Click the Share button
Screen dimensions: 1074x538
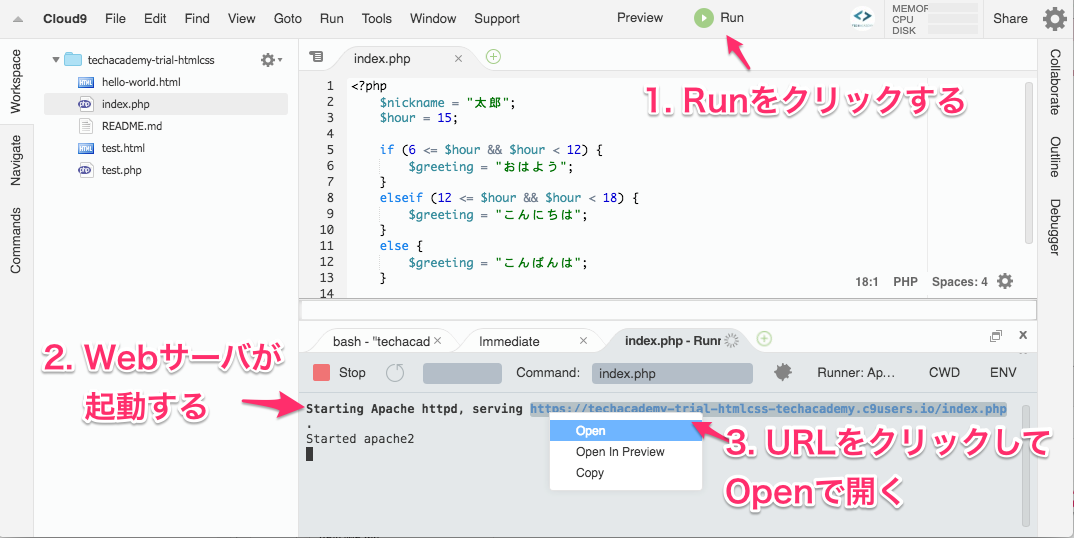click(x=1010, y=18)
